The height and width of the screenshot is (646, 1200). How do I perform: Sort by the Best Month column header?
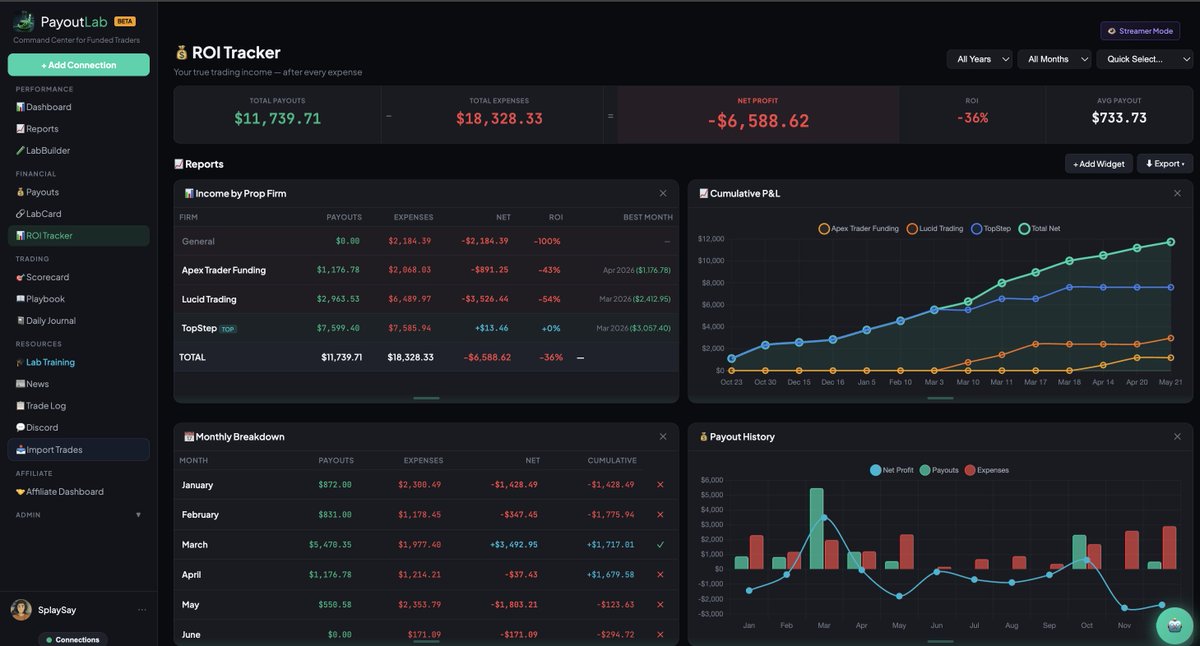point(648,217)
